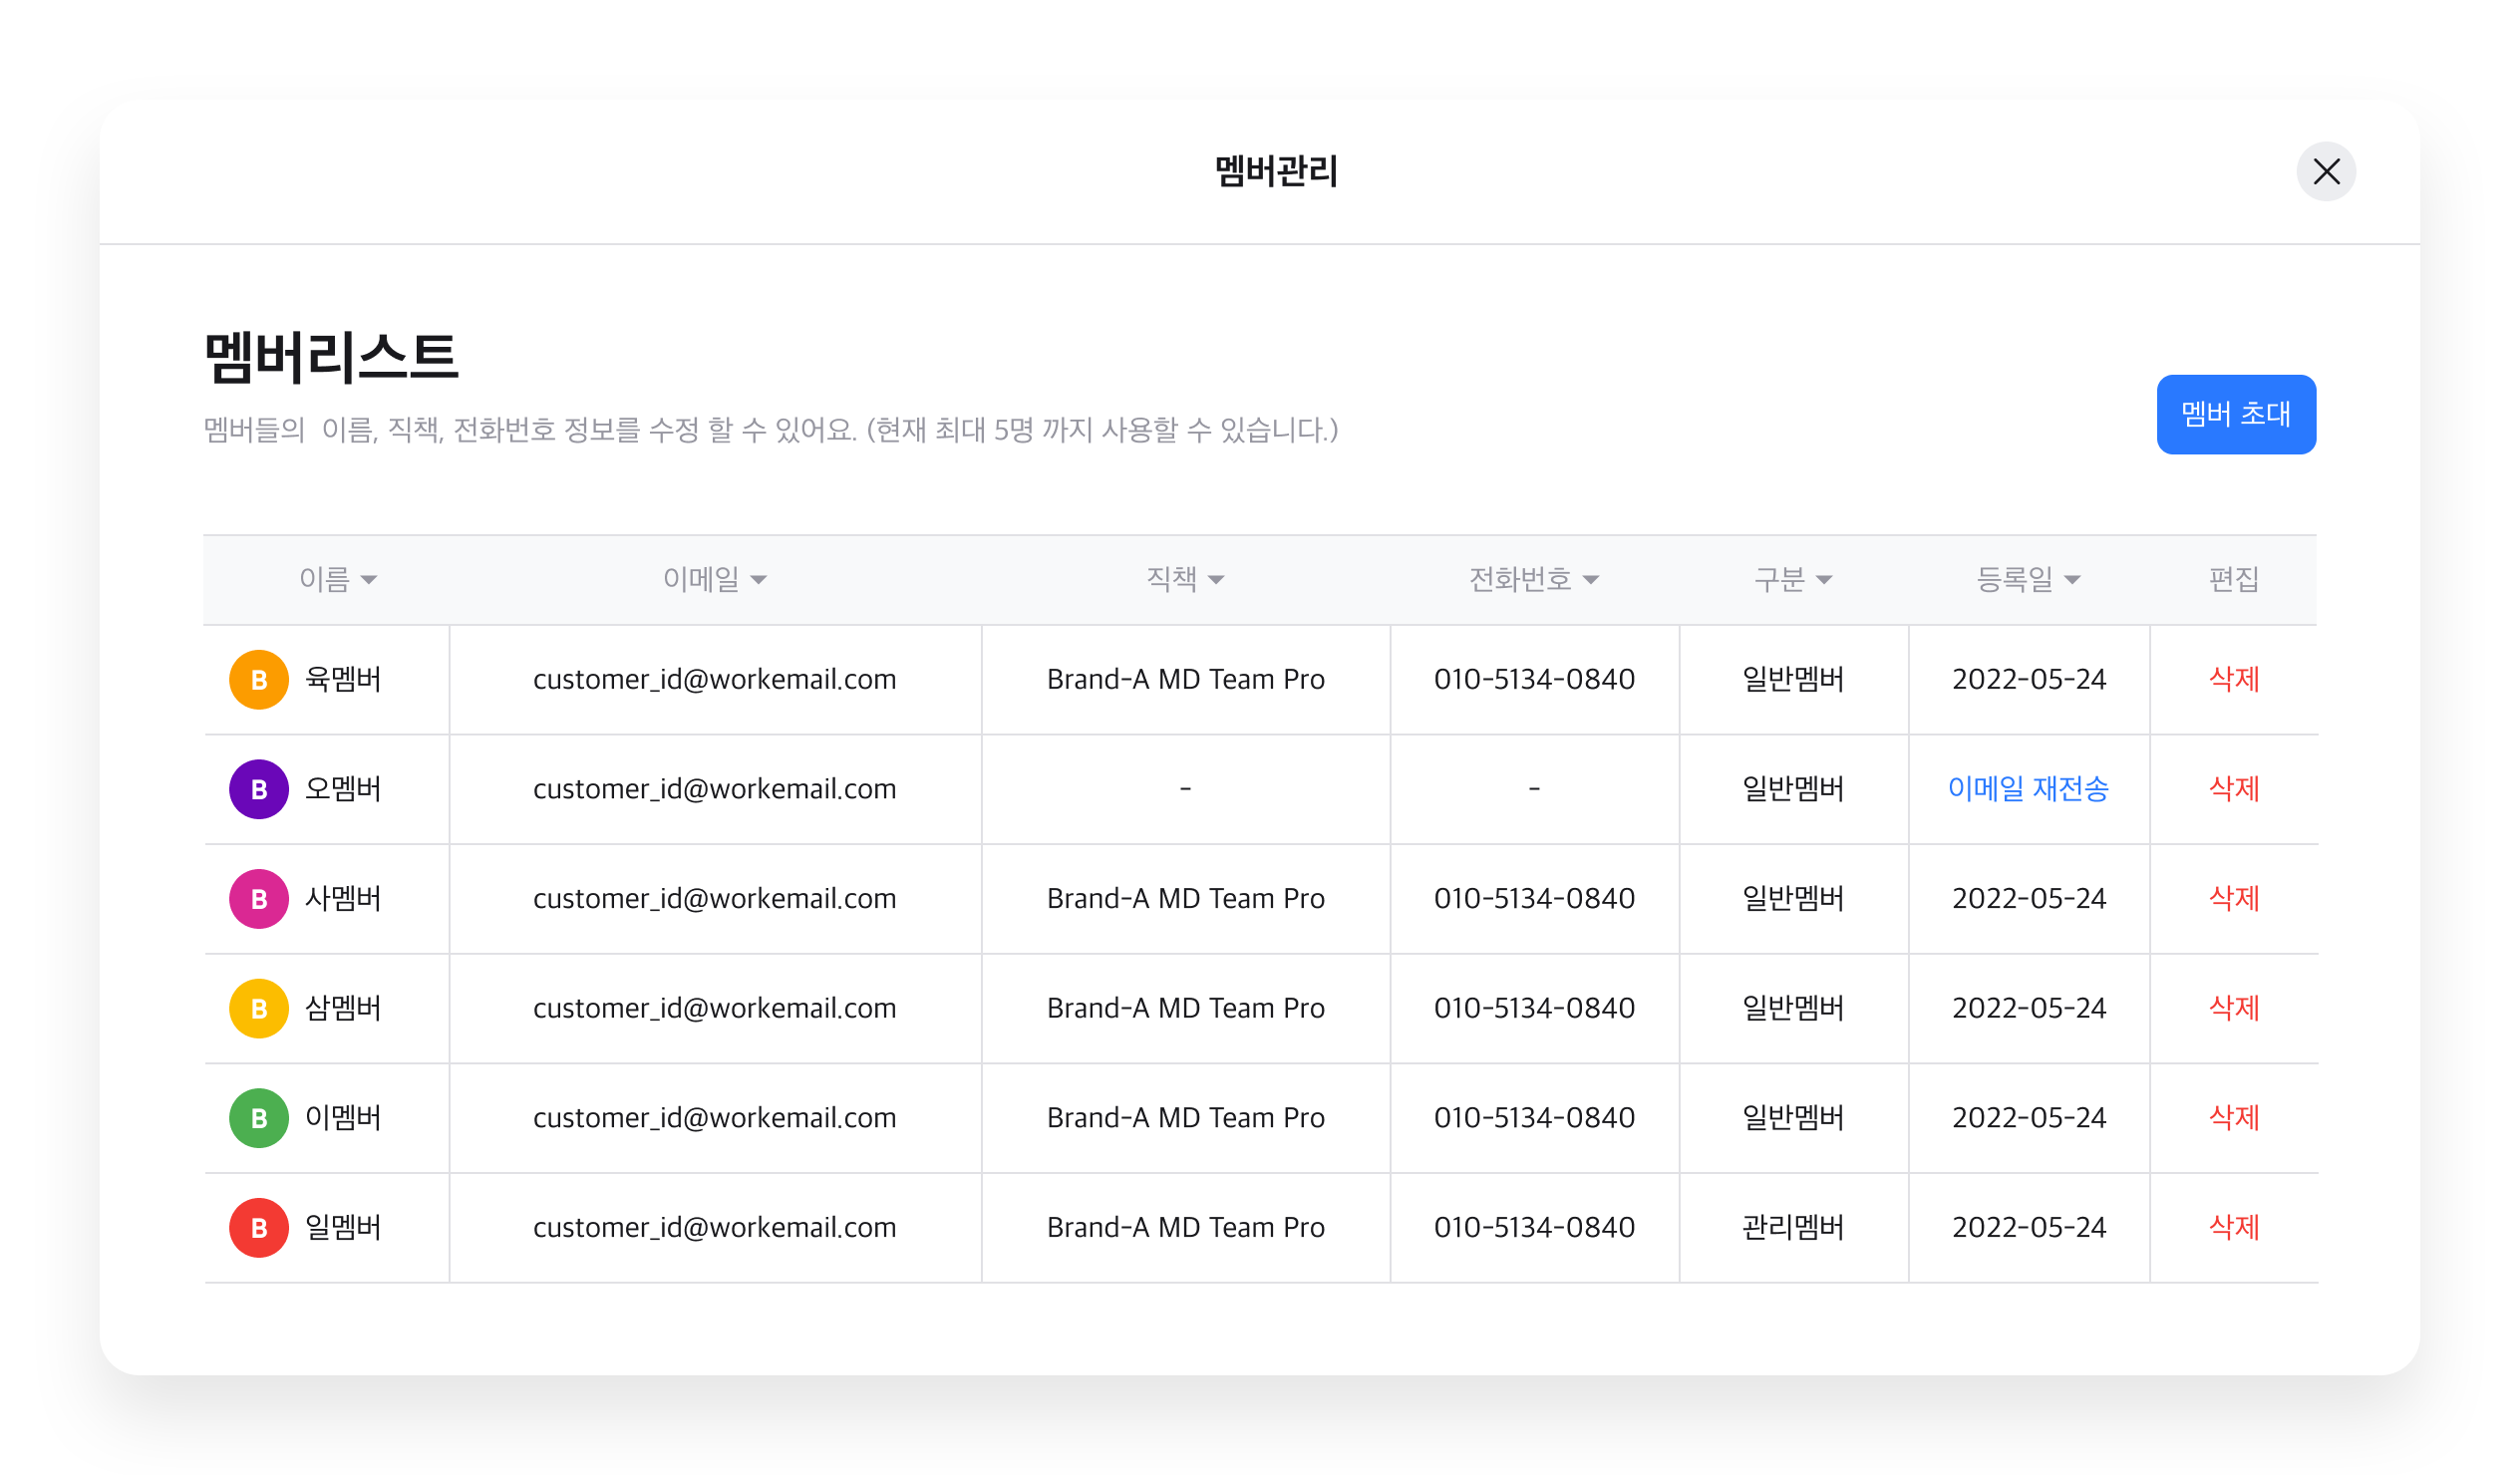Select the name 사멤버
Screen dimensions: 2520x1475
(343, 898)
